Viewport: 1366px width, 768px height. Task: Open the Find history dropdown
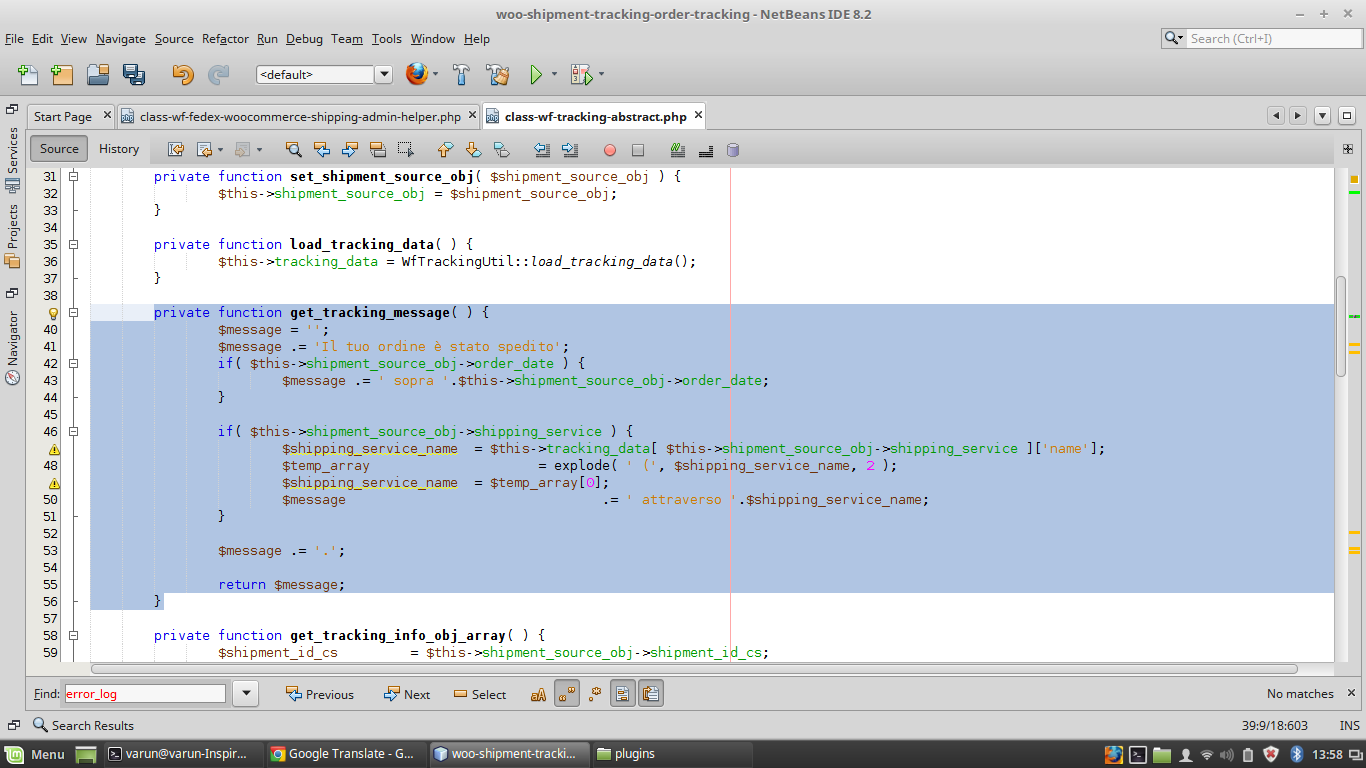click(x=246, y=694)
